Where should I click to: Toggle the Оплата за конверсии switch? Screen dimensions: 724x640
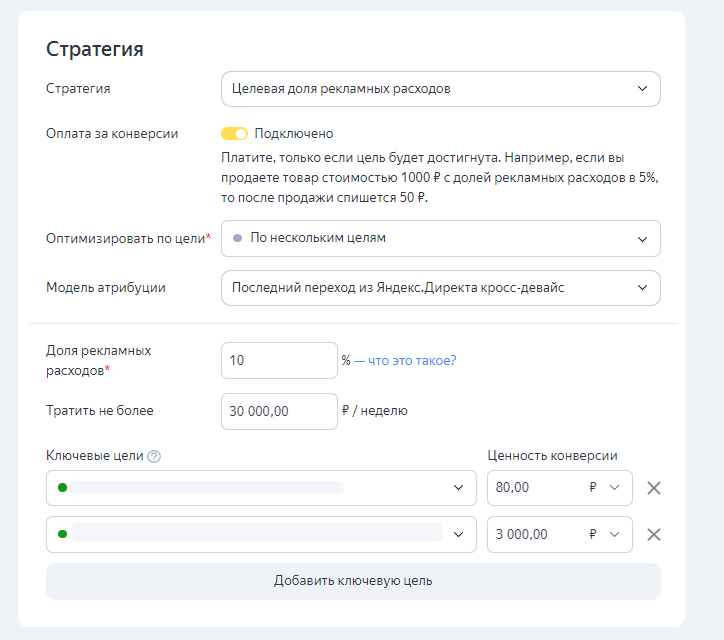click(x=234, y=134)
